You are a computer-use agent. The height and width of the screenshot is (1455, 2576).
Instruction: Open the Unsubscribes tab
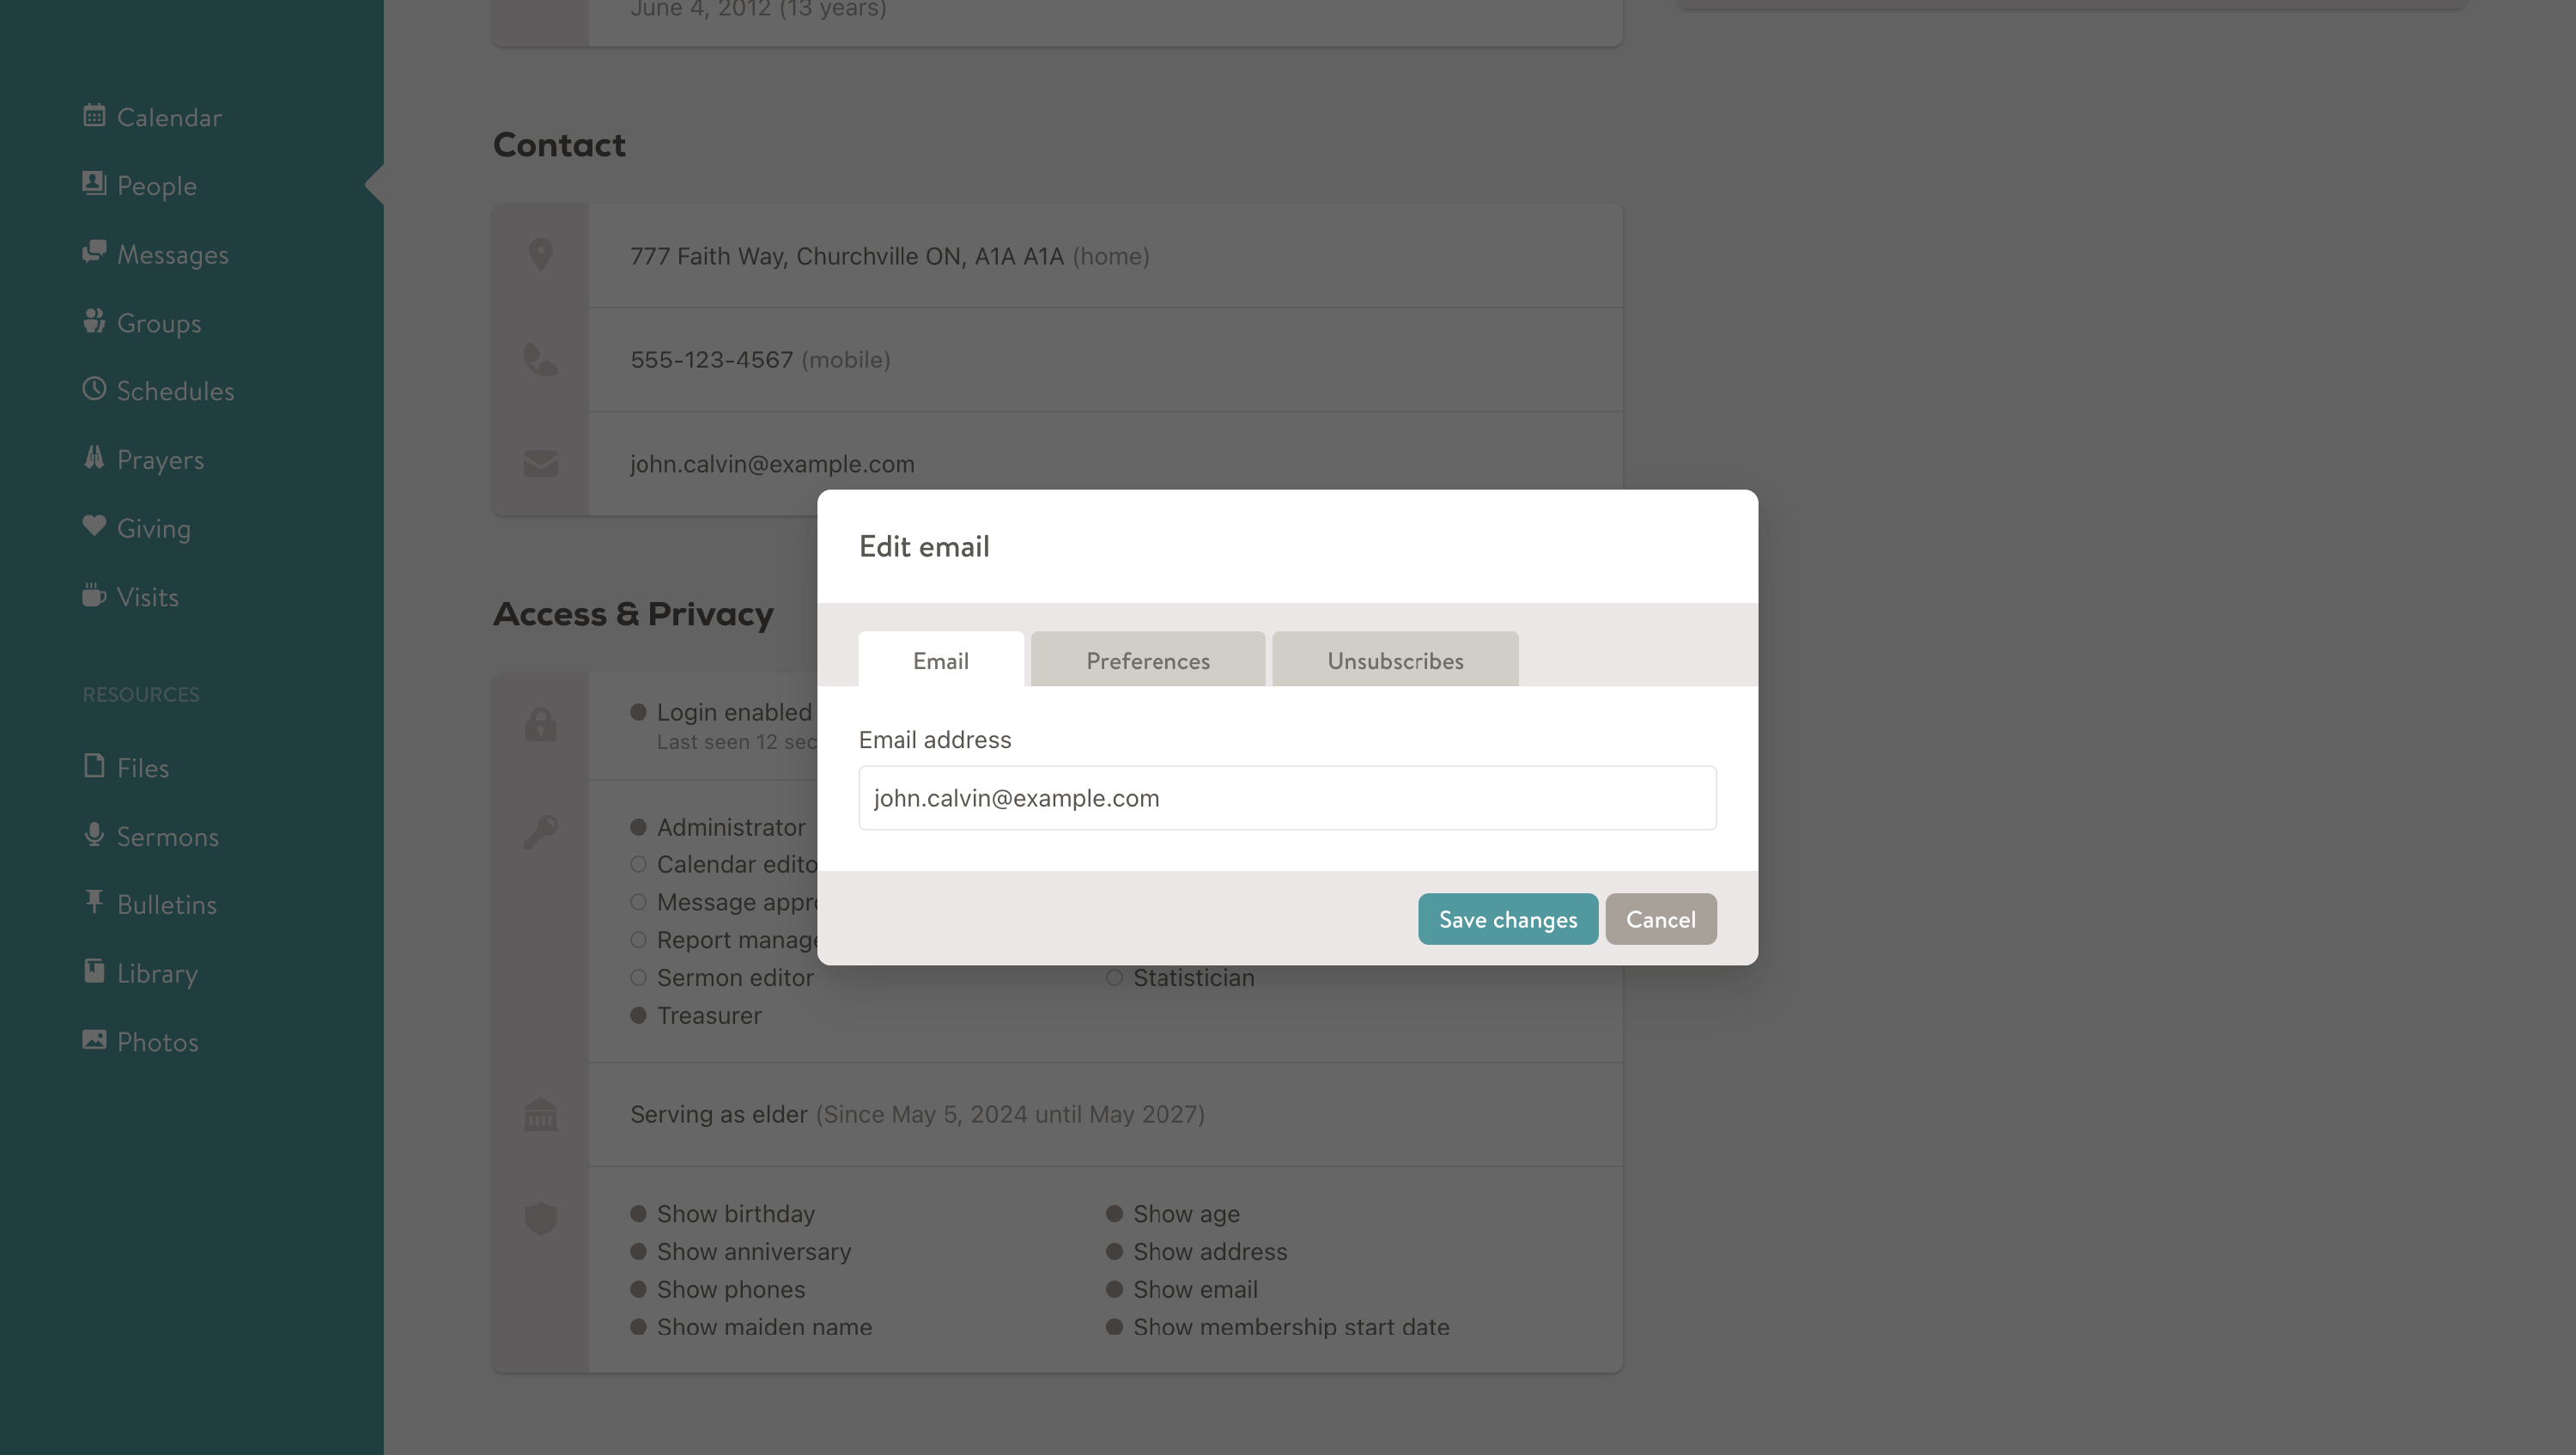coord(1394,660)
